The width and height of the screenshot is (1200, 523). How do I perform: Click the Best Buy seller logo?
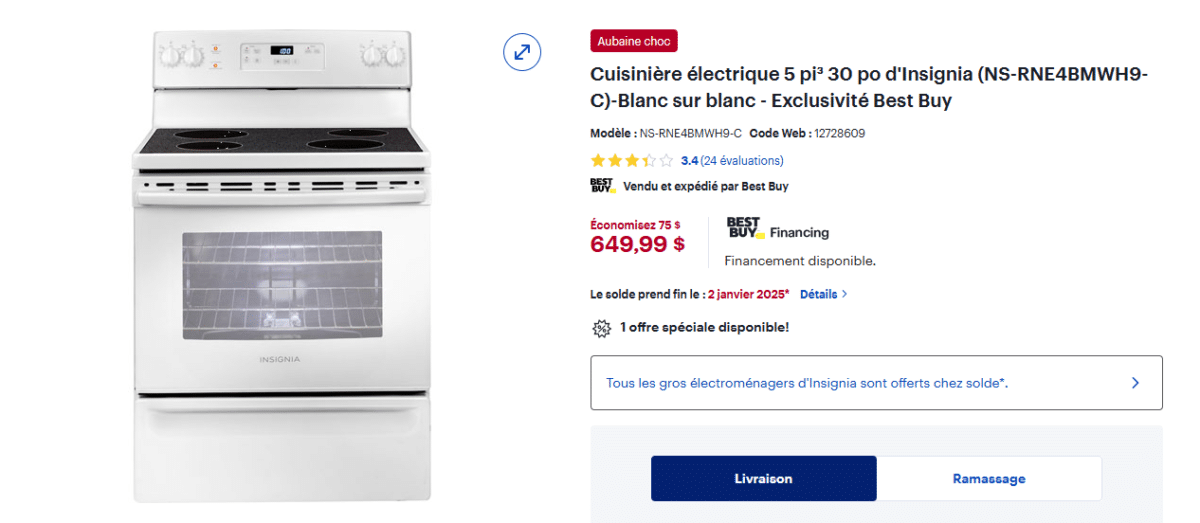click(x=601, y=186)
